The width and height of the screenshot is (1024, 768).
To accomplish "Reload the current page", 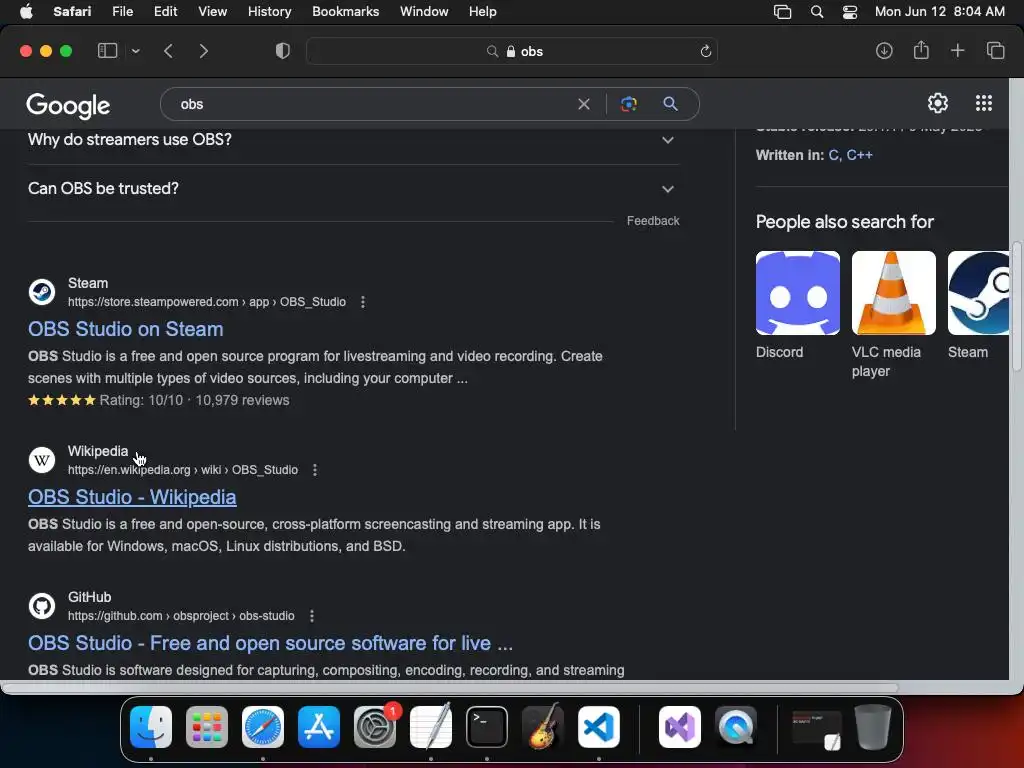I will 705,51.
